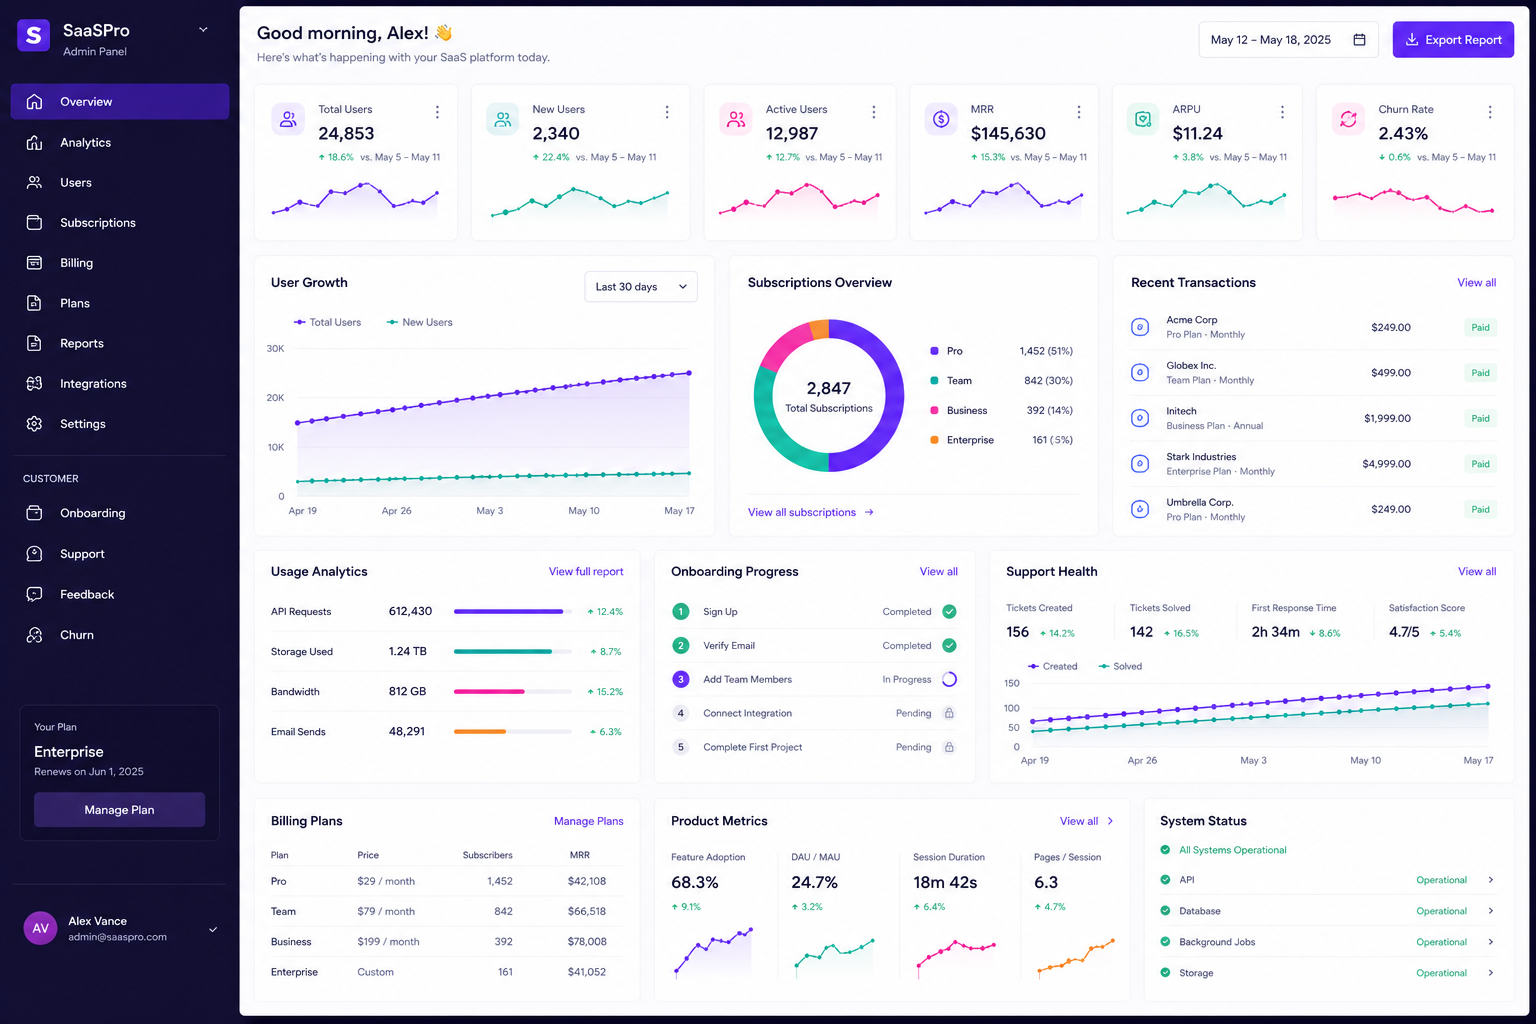Screen dimensions: 1536x1024
Task: Click the Sign Up completed checkmark
Action: click(949, 612)
